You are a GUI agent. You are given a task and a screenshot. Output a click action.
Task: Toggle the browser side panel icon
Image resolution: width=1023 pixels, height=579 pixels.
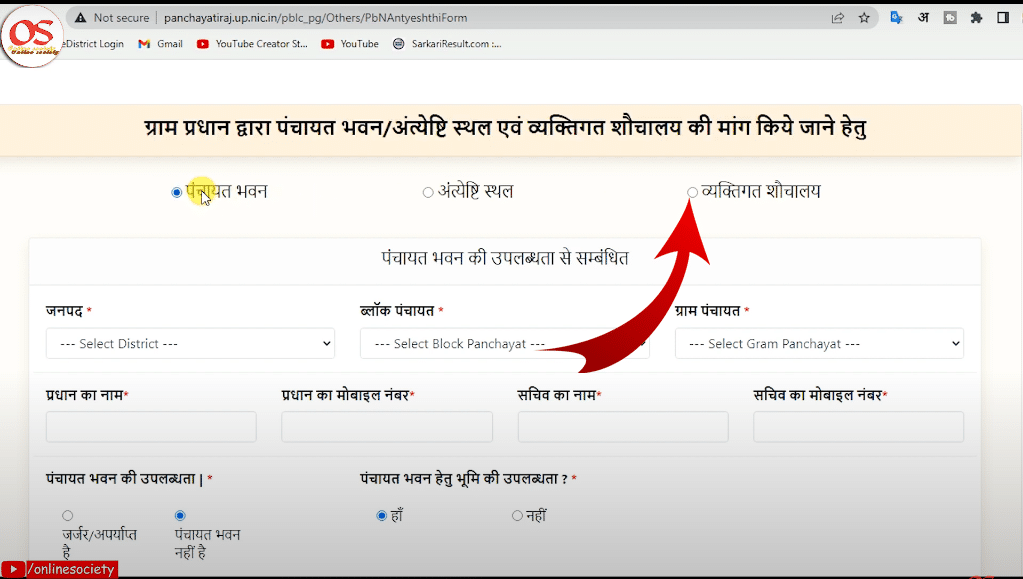1002,18
